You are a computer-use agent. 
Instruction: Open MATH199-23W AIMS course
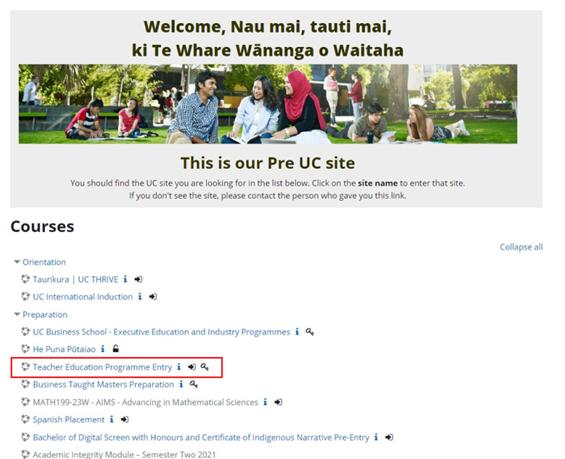145,402
